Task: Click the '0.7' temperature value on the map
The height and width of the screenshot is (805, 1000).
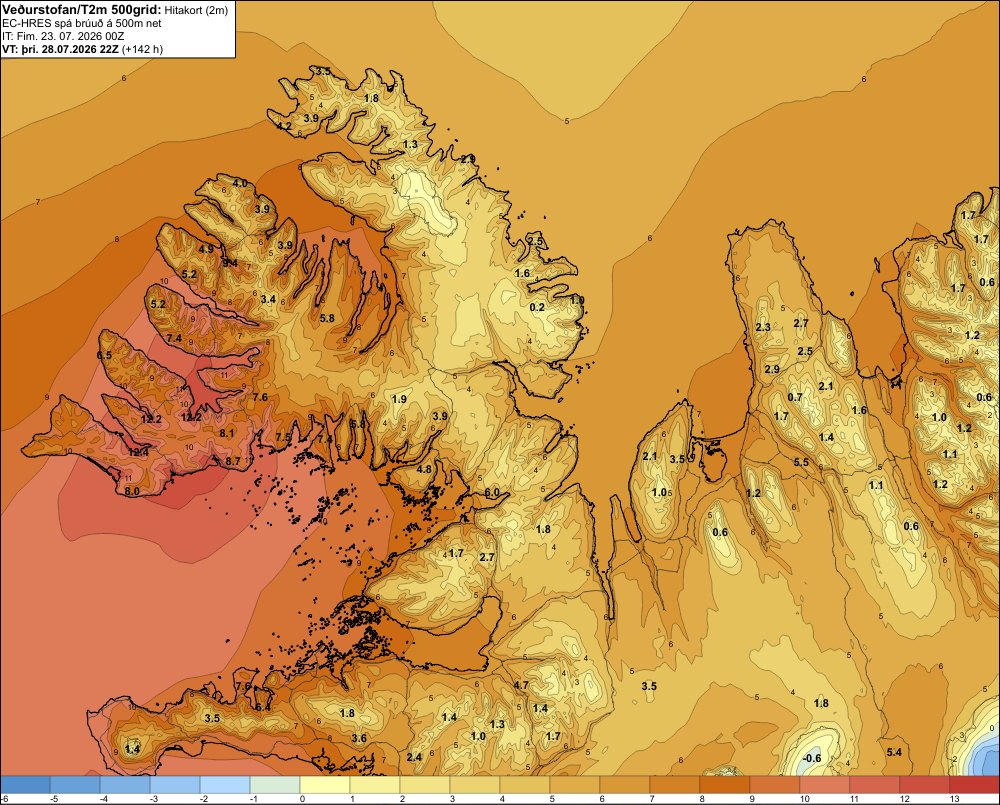Action: [x=795, y=397]
